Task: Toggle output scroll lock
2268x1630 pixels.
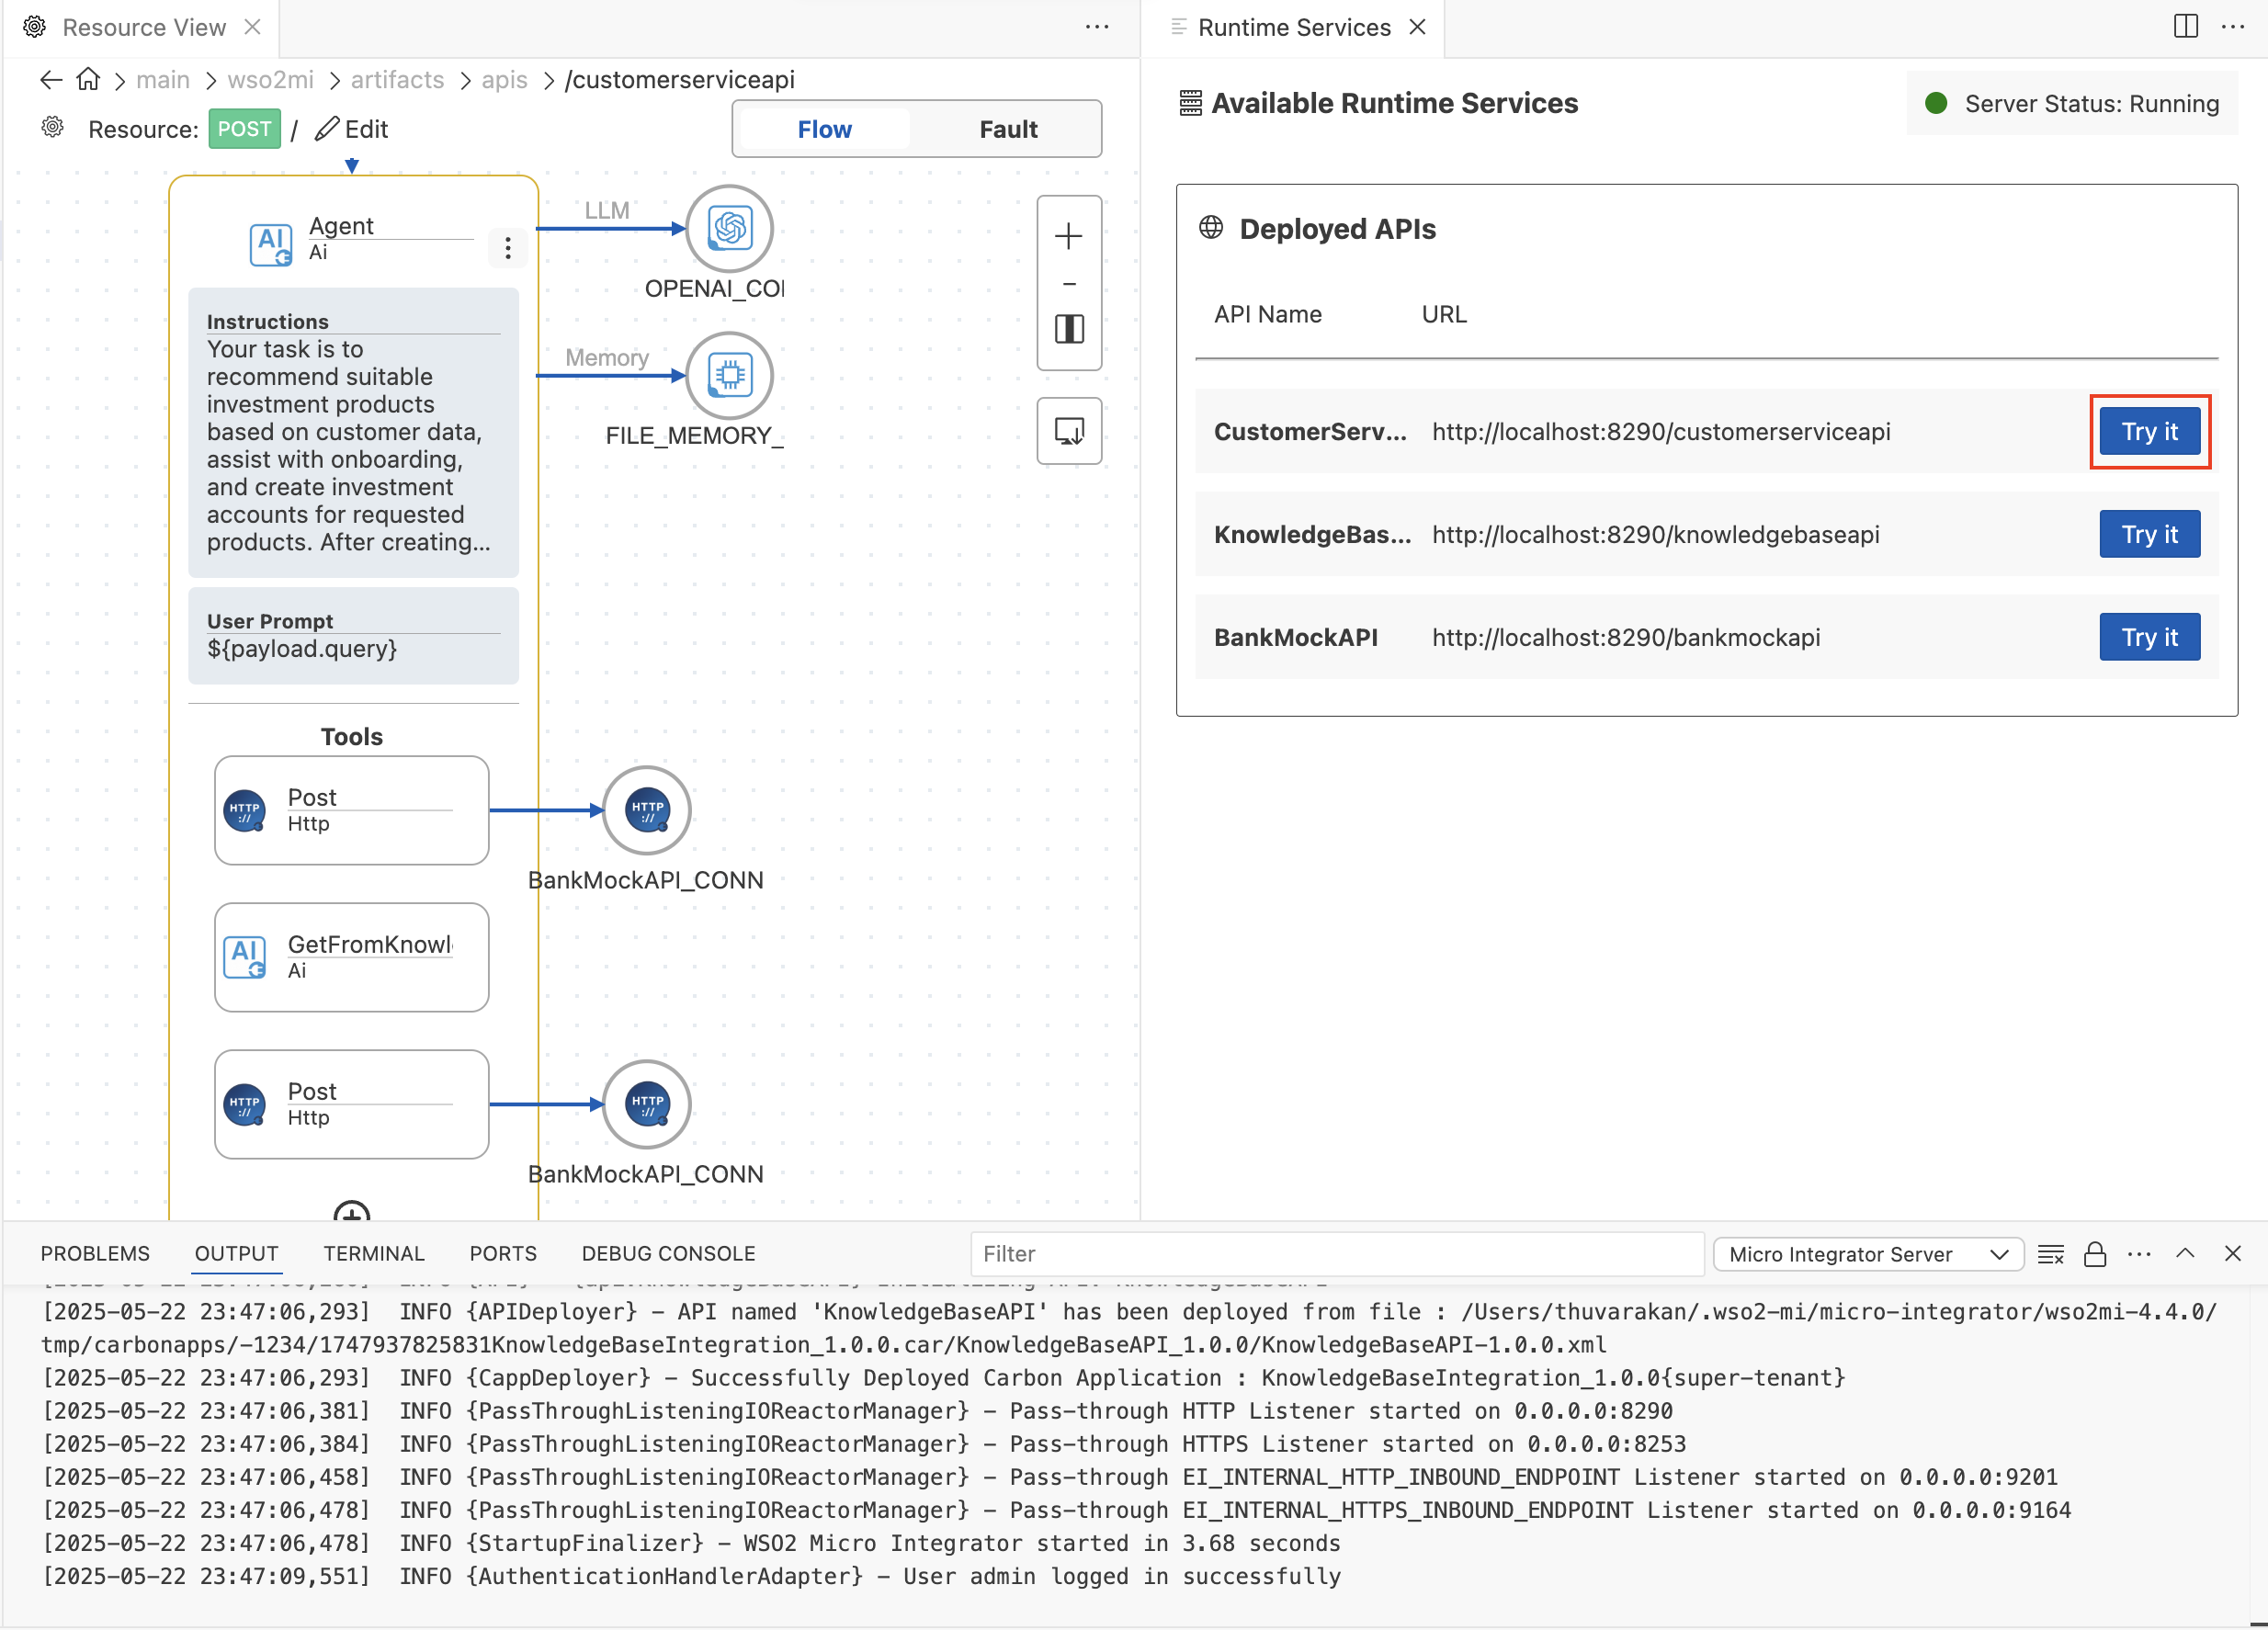Action: pyautogui.click(x=2094, y=1253)
